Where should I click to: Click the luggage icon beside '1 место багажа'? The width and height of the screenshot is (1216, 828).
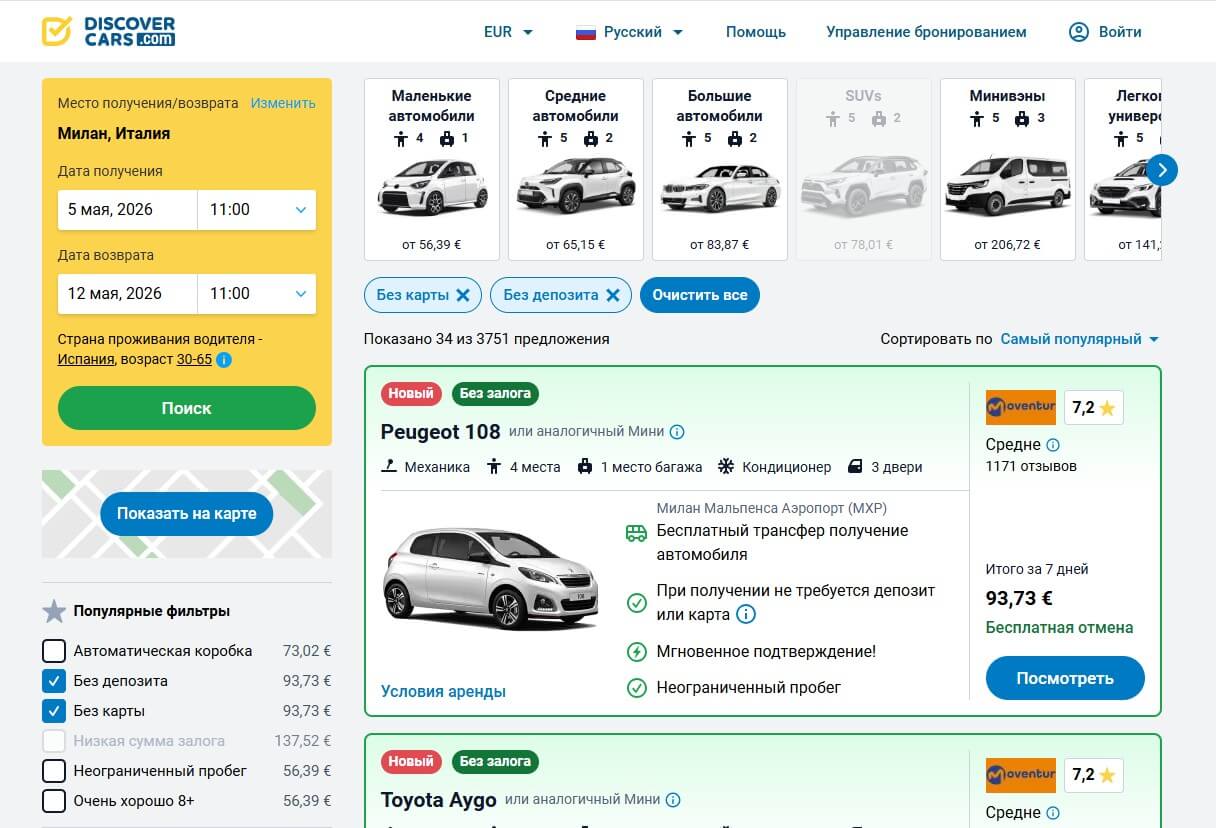click(x=584, y=466)
